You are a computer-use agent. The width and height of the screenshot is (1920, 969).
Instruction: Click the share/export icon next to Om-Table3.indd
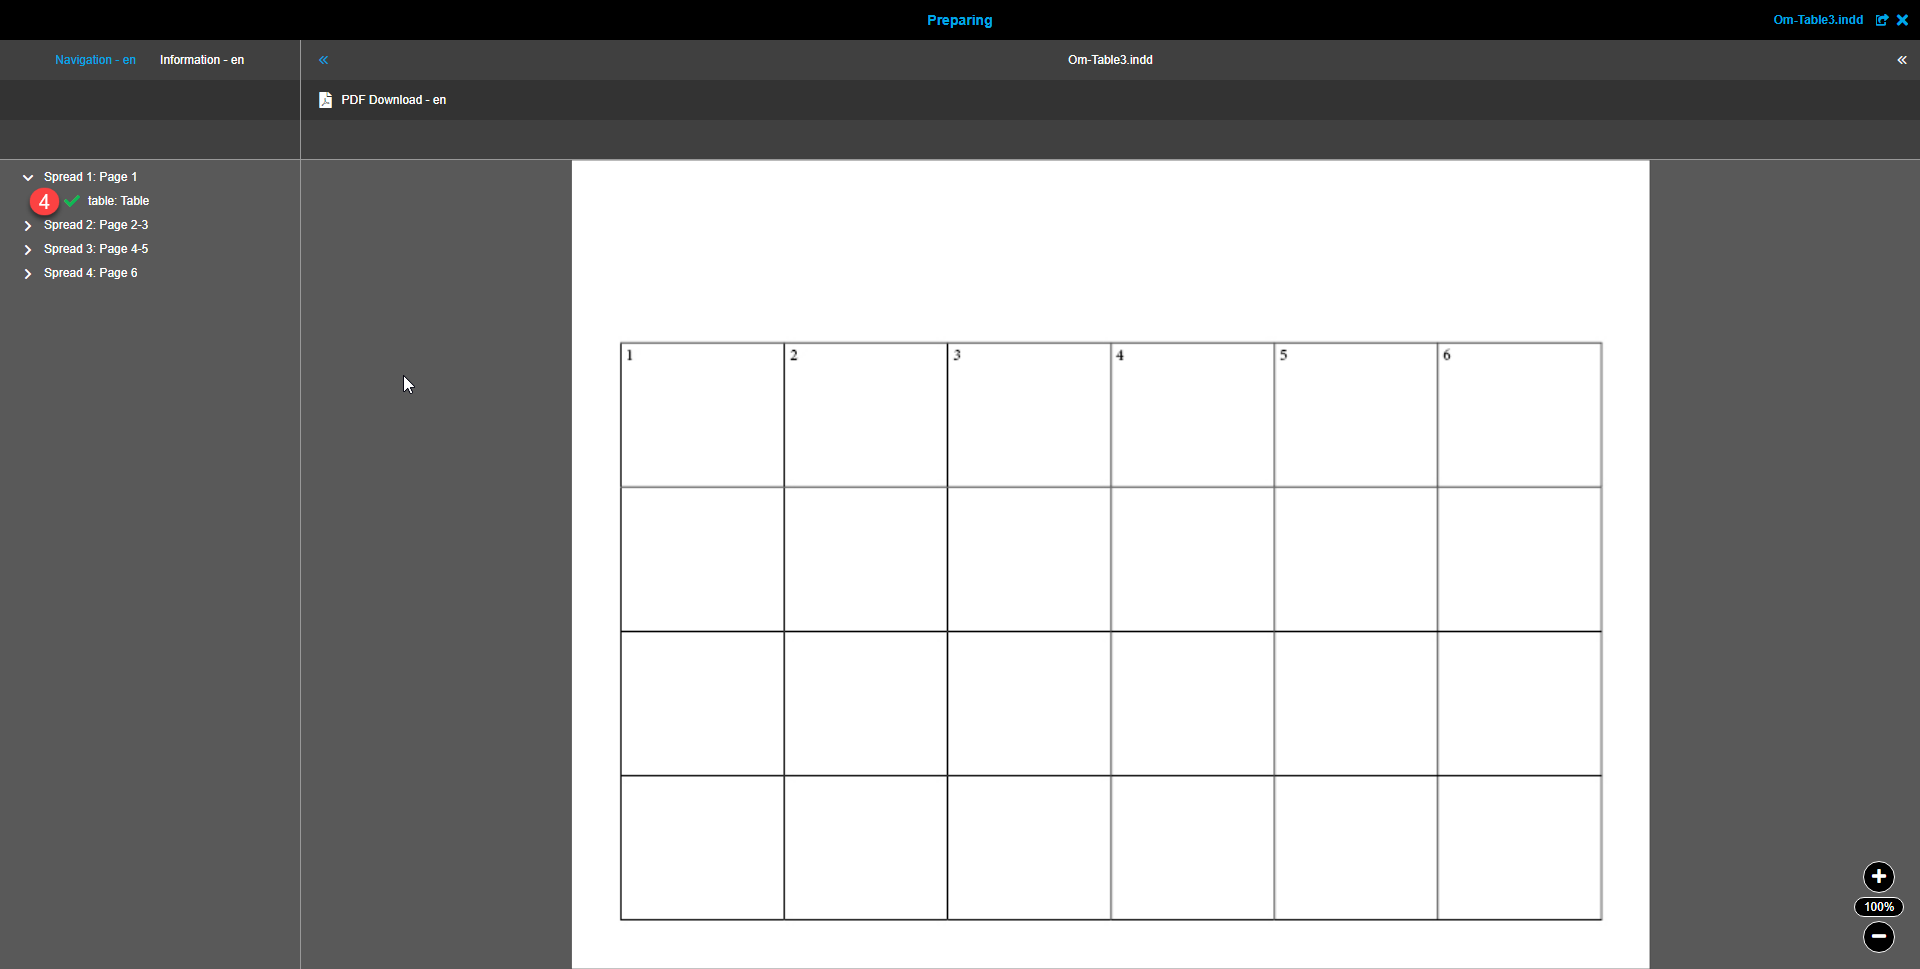pos(1883,20)
